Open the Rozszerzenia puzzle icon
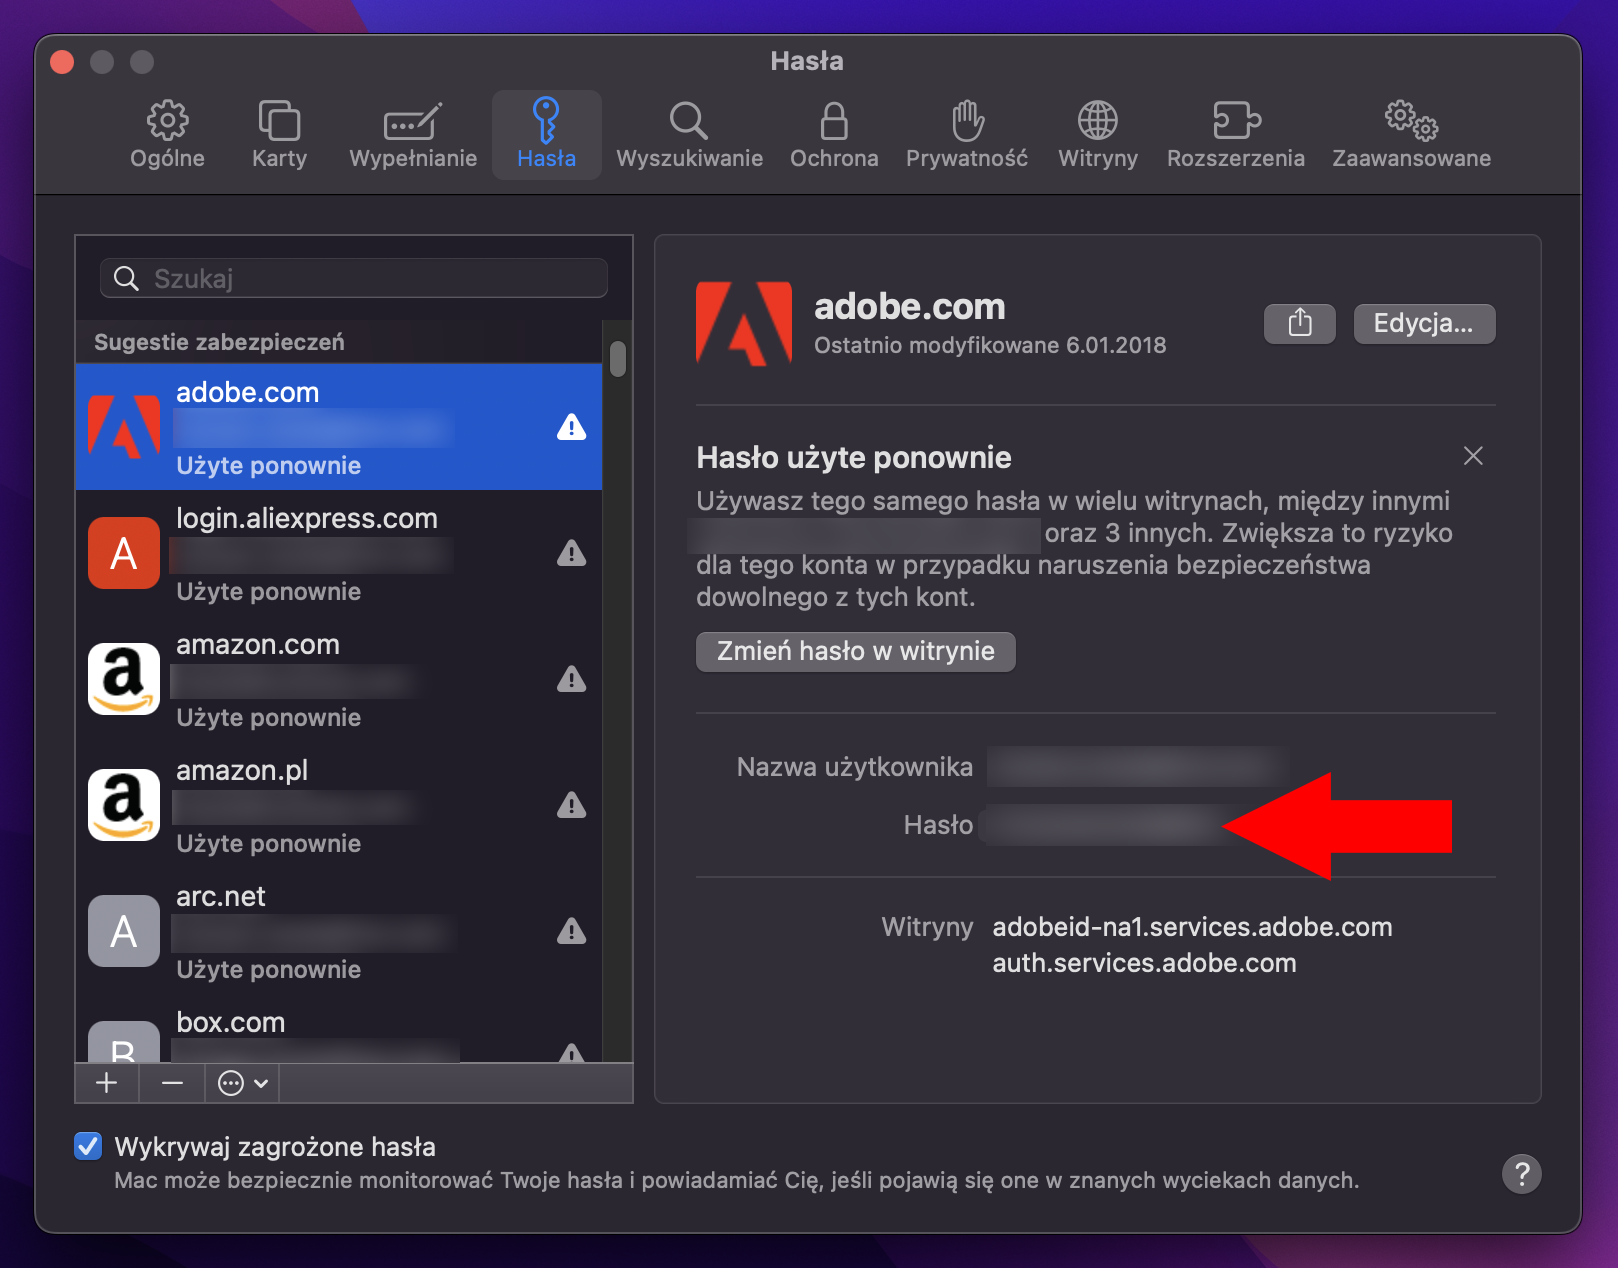This screenshot has height=1268, width=1618. (1235, 133)
